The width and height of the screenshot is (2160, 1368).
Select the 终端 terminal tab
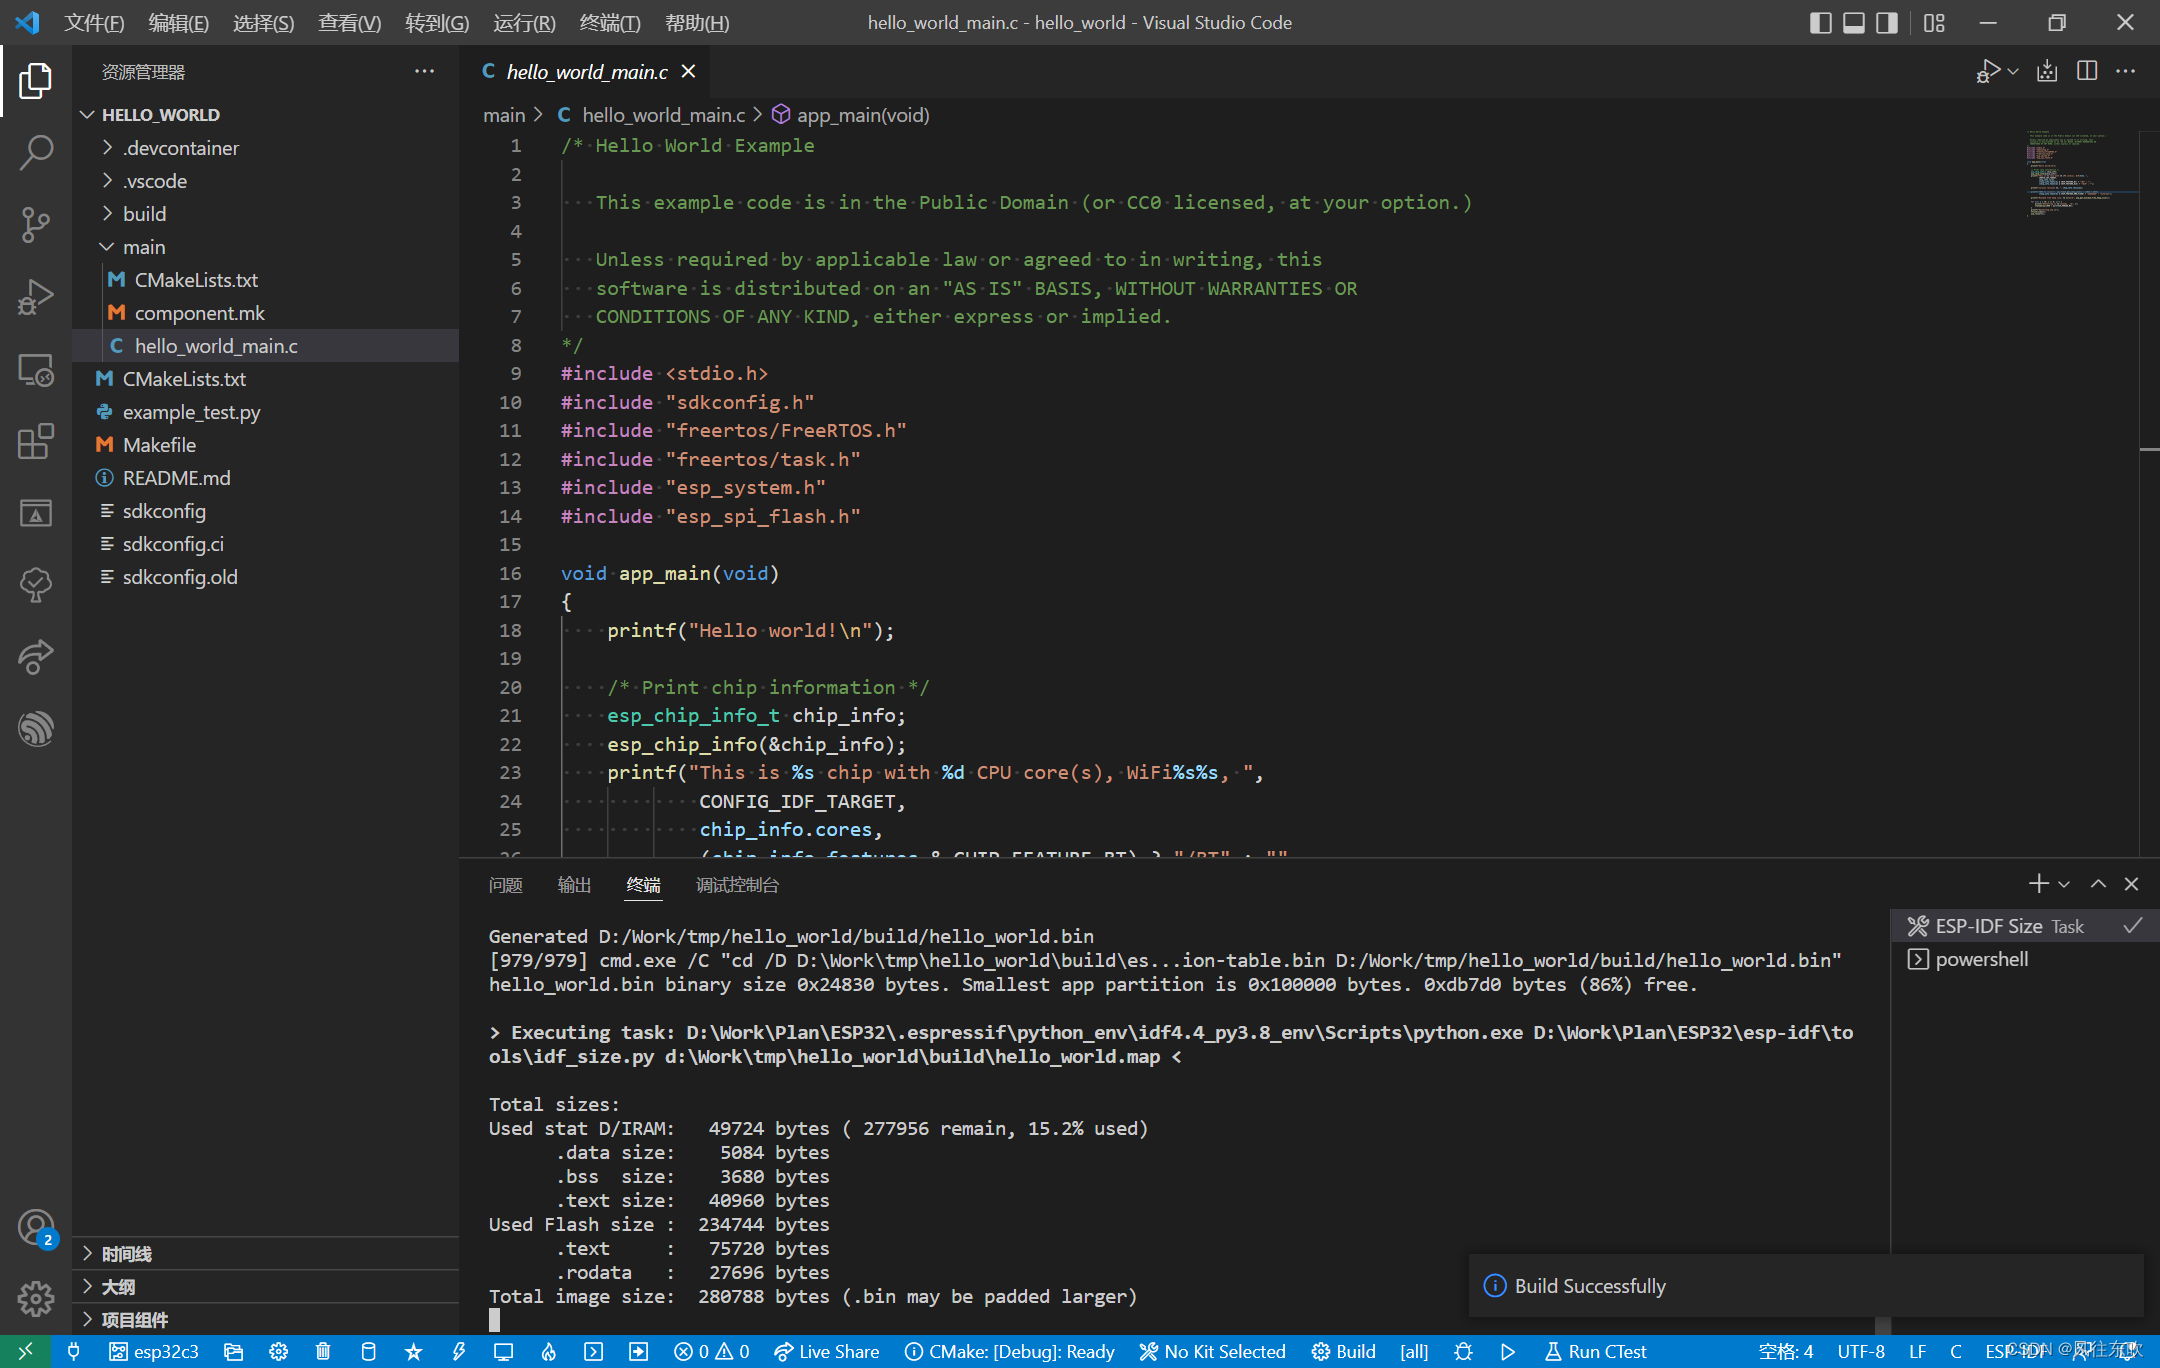[x=641, y=885]
